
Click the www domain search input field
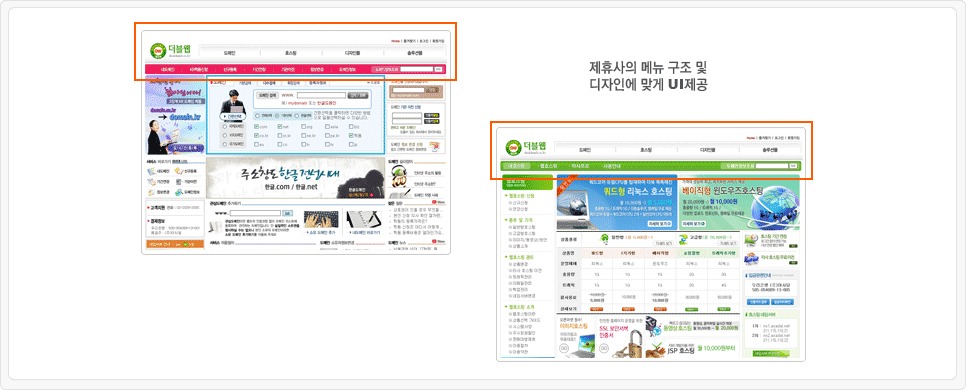pyautogui.click(x=321, y=95)
